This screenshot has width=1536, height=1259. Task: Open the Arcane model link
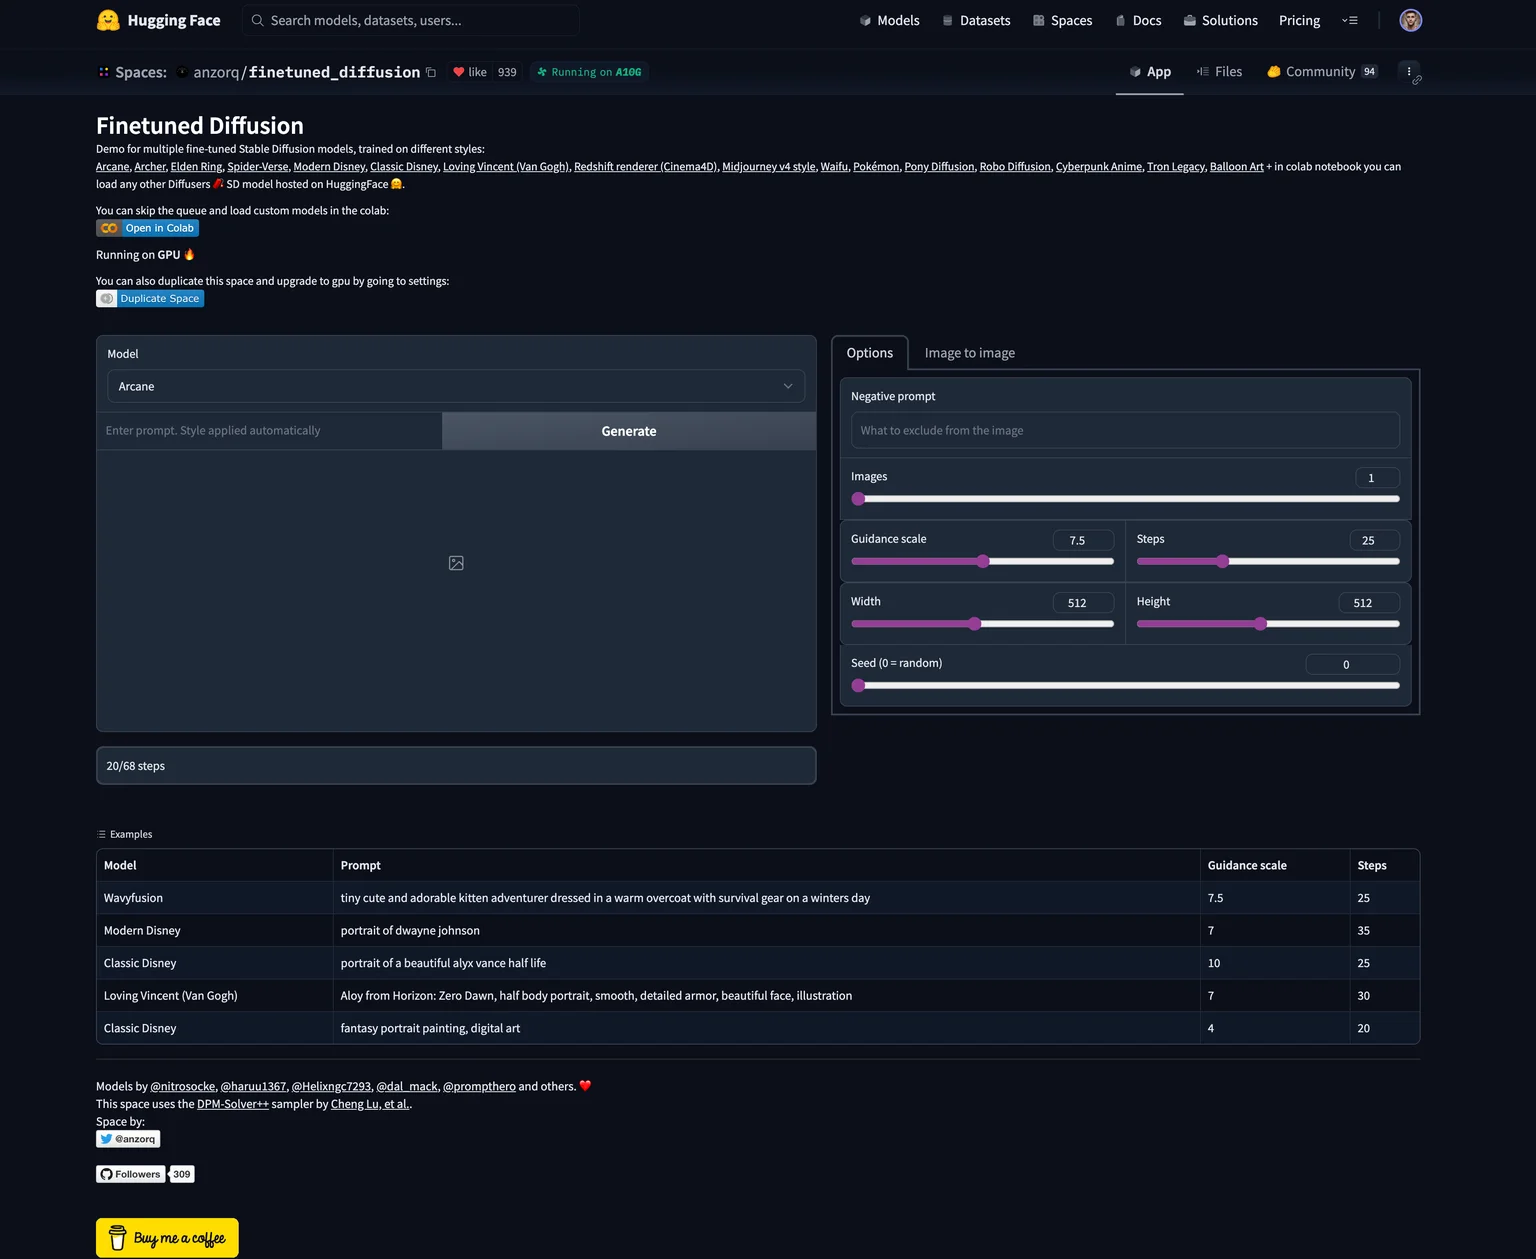click(x=113, y=167)
